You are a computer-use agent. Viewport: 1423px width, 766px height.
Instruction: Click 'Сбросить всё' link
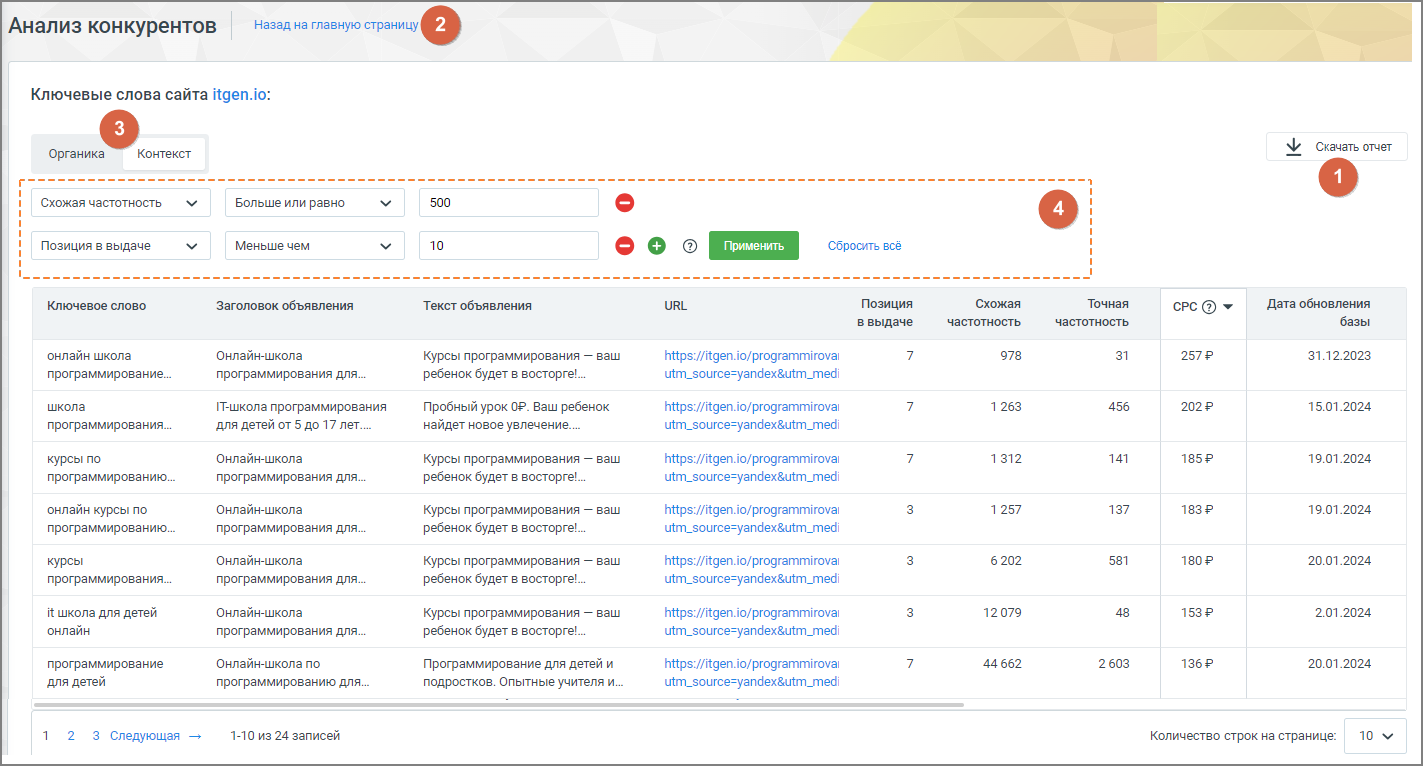[x=864, y=245]
